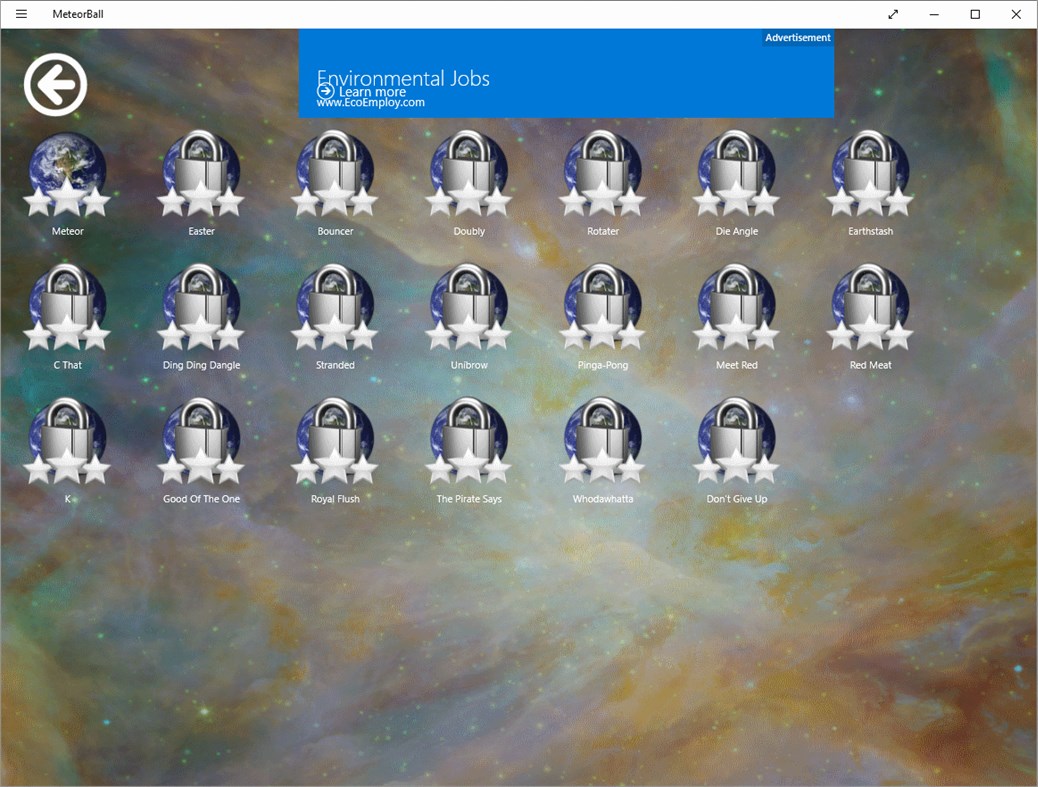Click the Rotater level label
The image size is (1038, 787).
(x=602, y=231)
